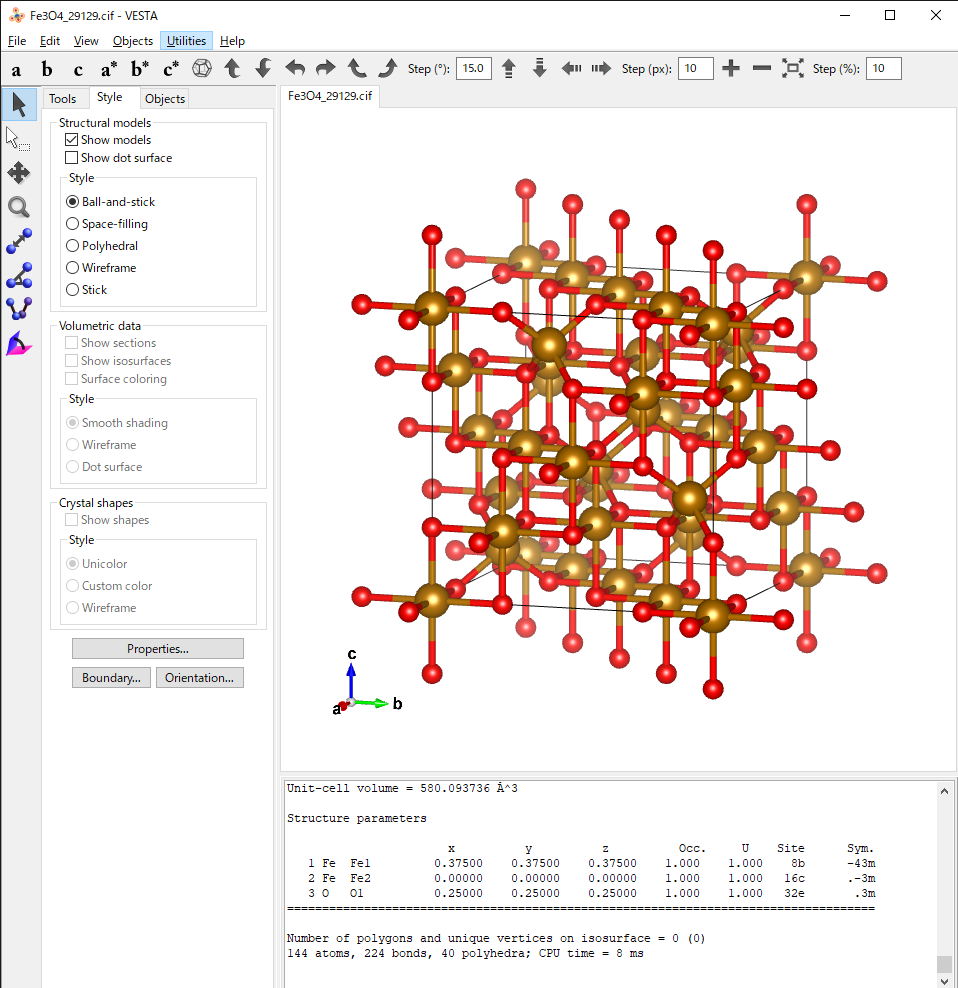Toggle Show shapes checkbox

[72, 520]
